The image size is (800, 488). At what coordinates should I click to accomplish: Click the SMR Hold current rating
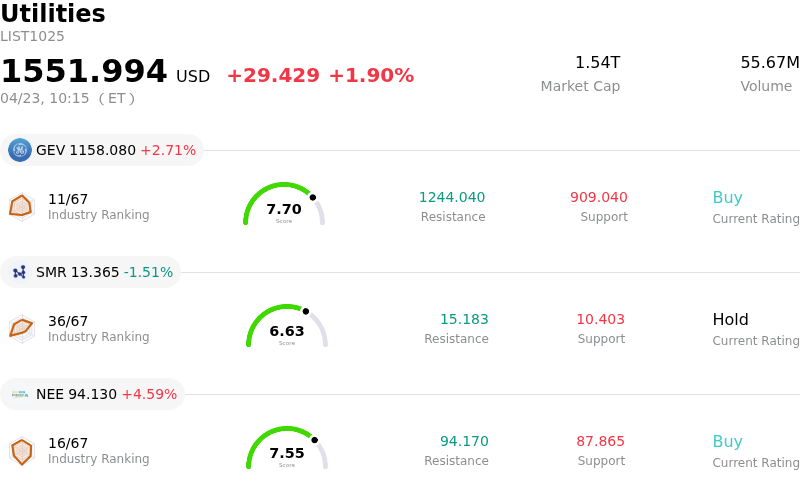[730, 320]
